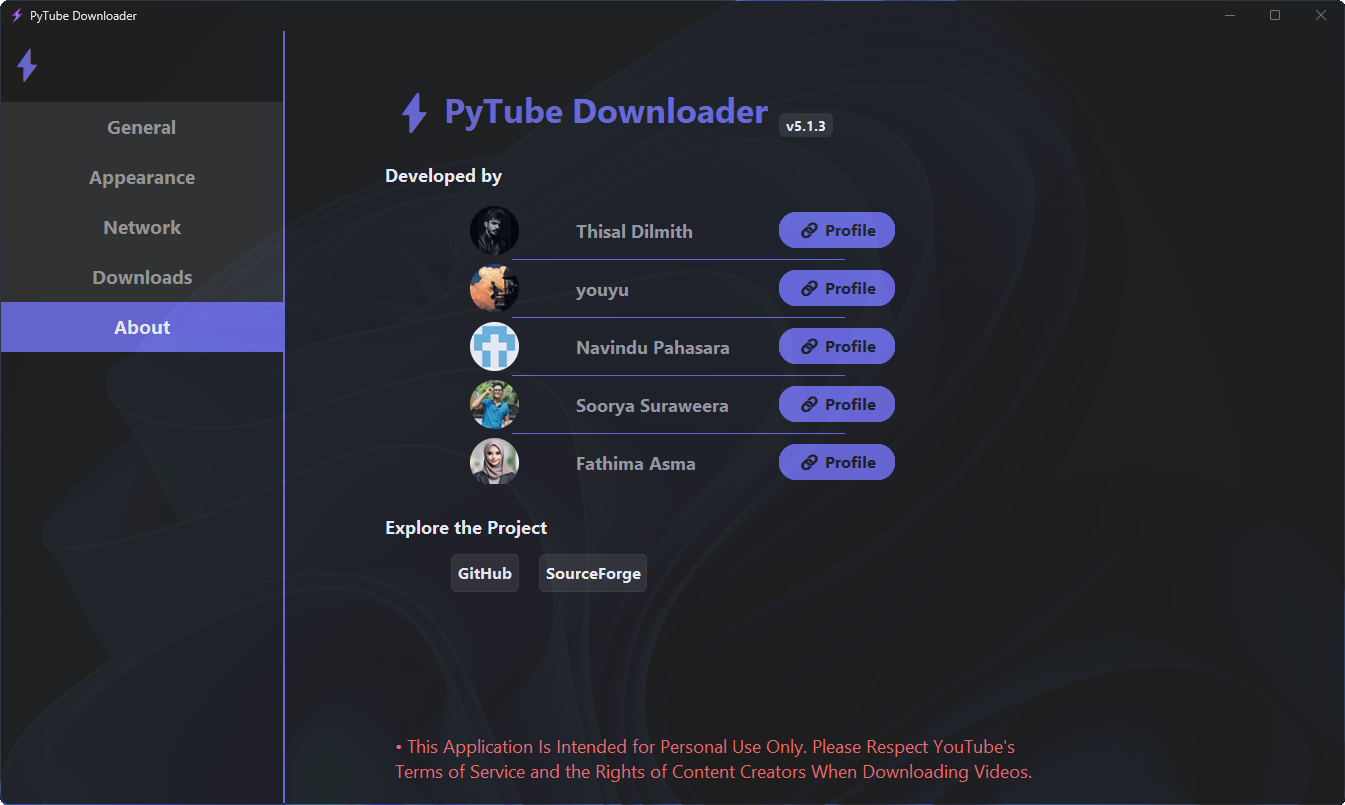Open the General settings tab
1345x805 pixels.
142,127
